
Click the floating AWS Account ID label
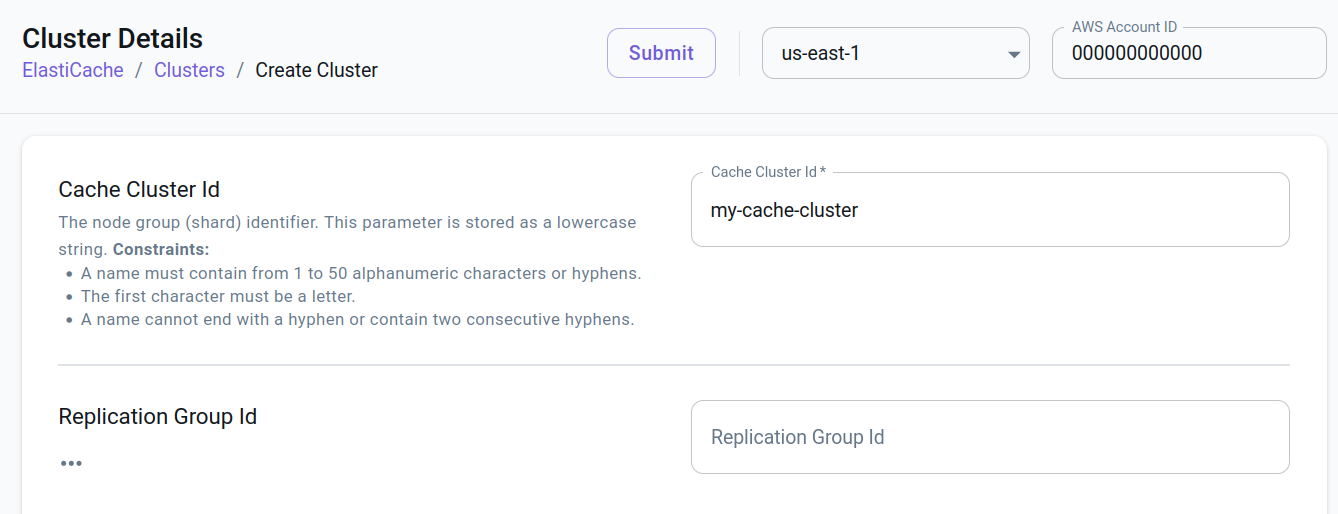(1125, 27)
